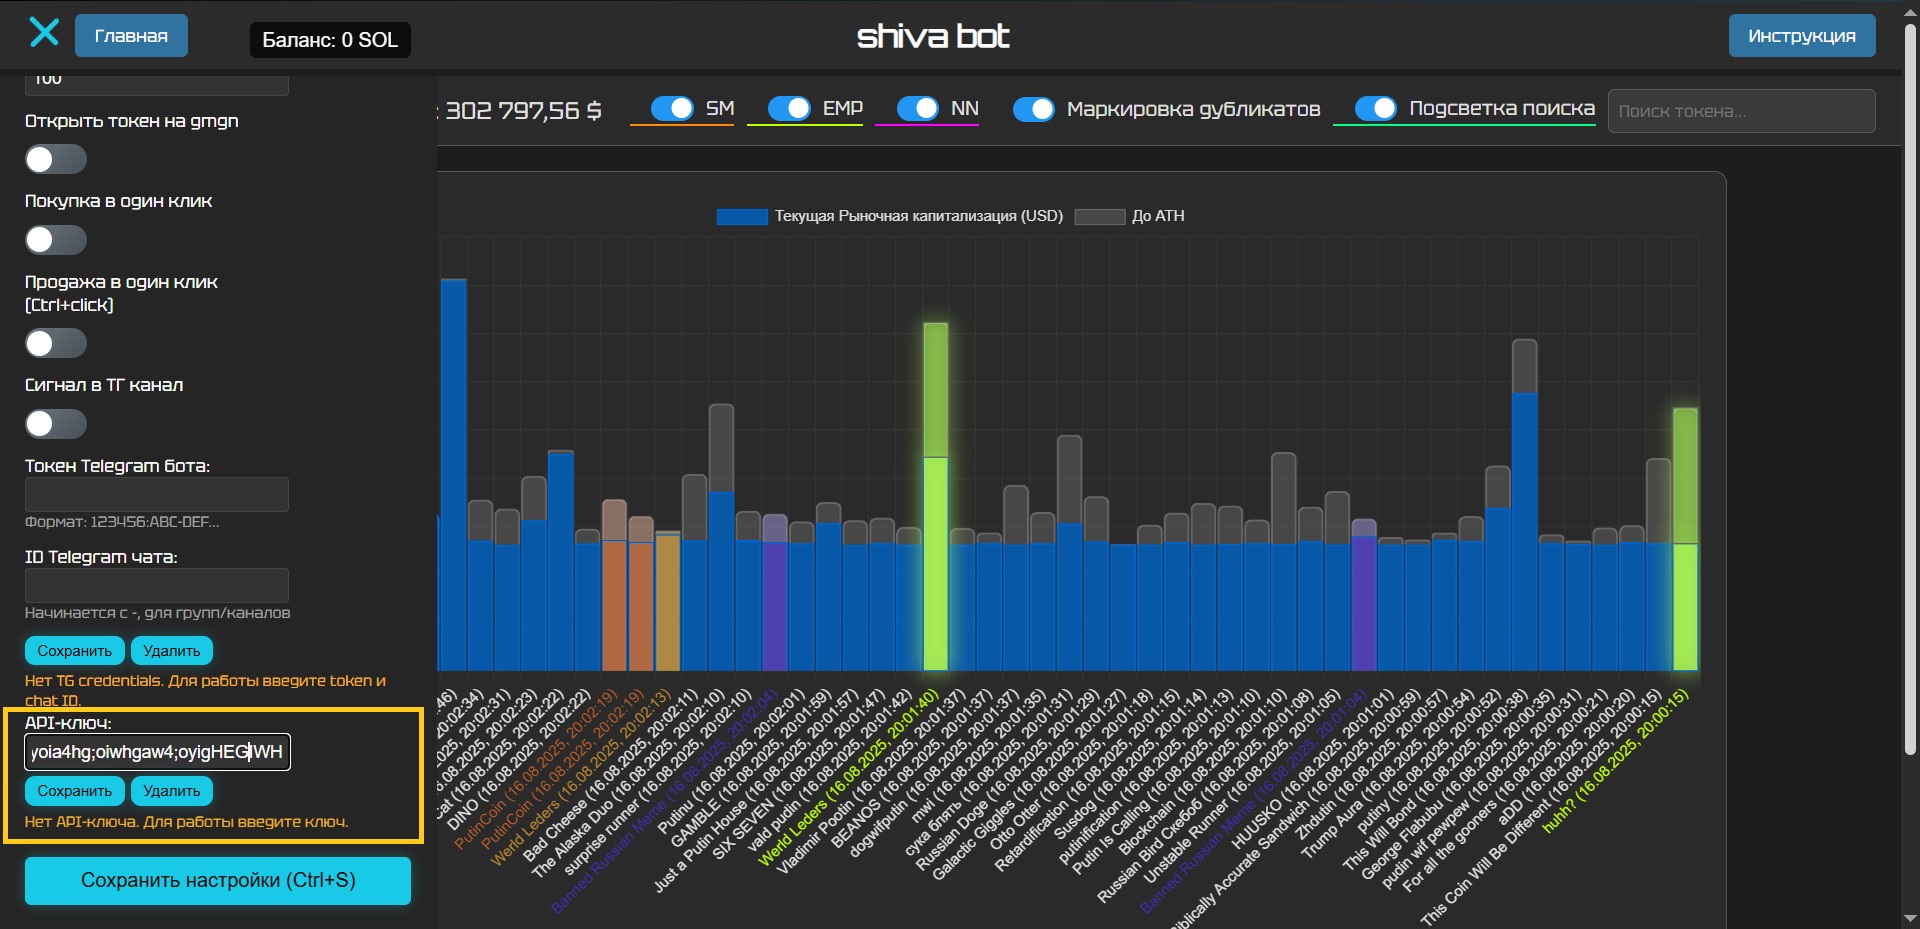Delete the Telegram credentials
The width and height of the screenshot is (1920, 929).
tap(171, 651)
